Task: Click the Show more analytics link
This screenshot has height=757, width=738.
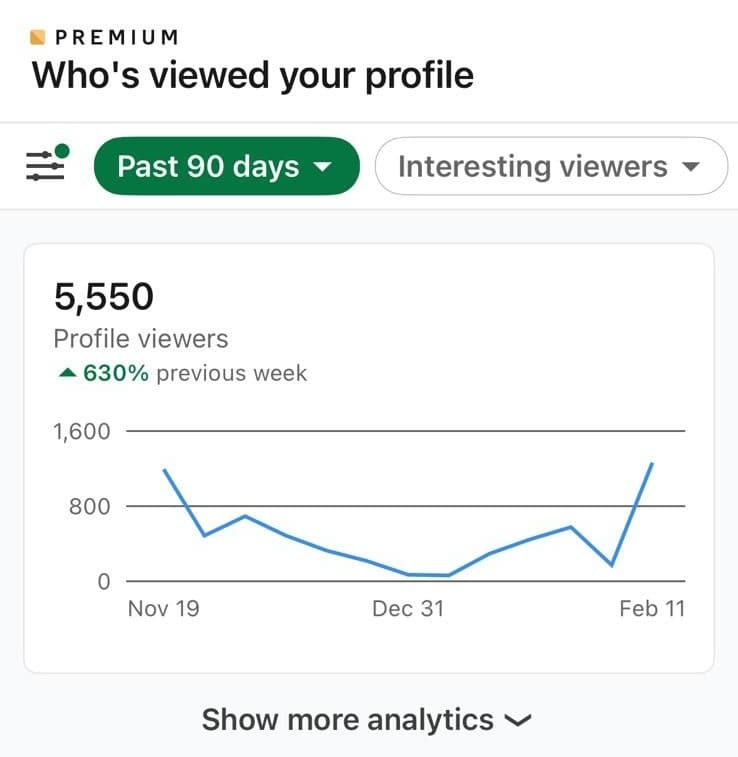Action: pos(348,719)
